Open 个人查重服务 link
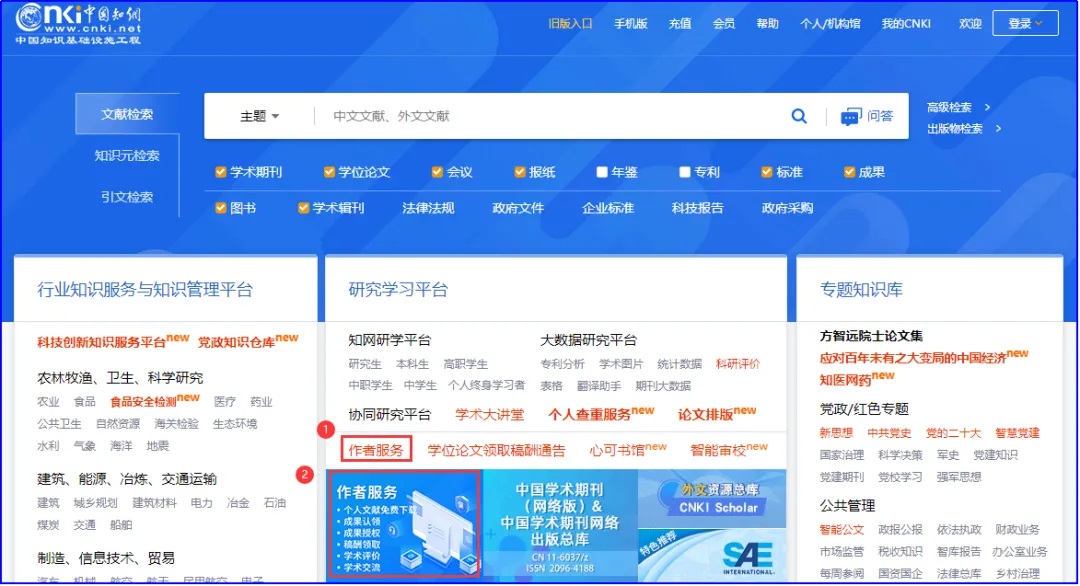This screenshot has width=1080, height=586. 589,415
